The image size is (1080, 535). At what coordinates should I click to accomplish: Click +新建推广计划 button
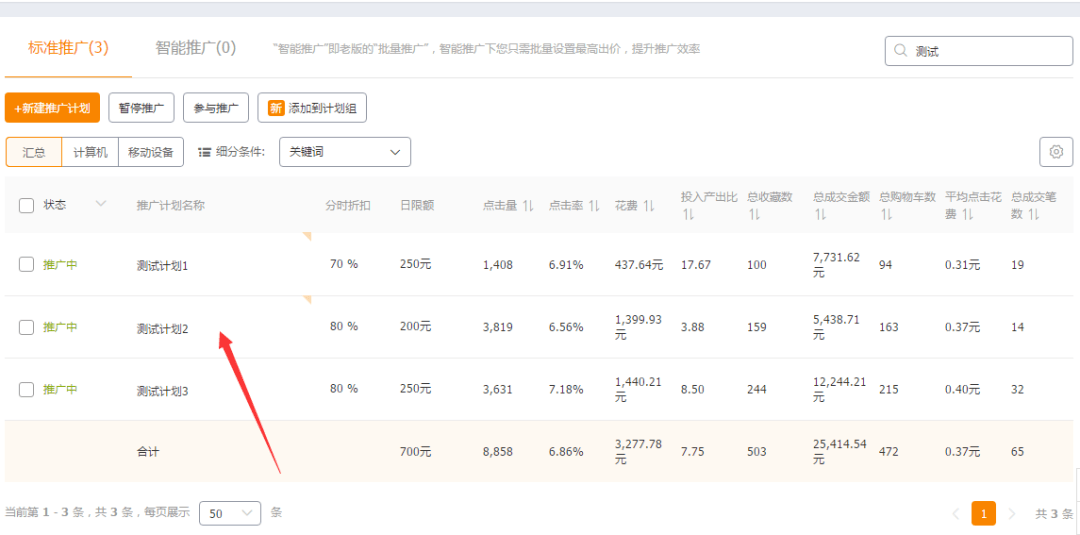[52, 108]
